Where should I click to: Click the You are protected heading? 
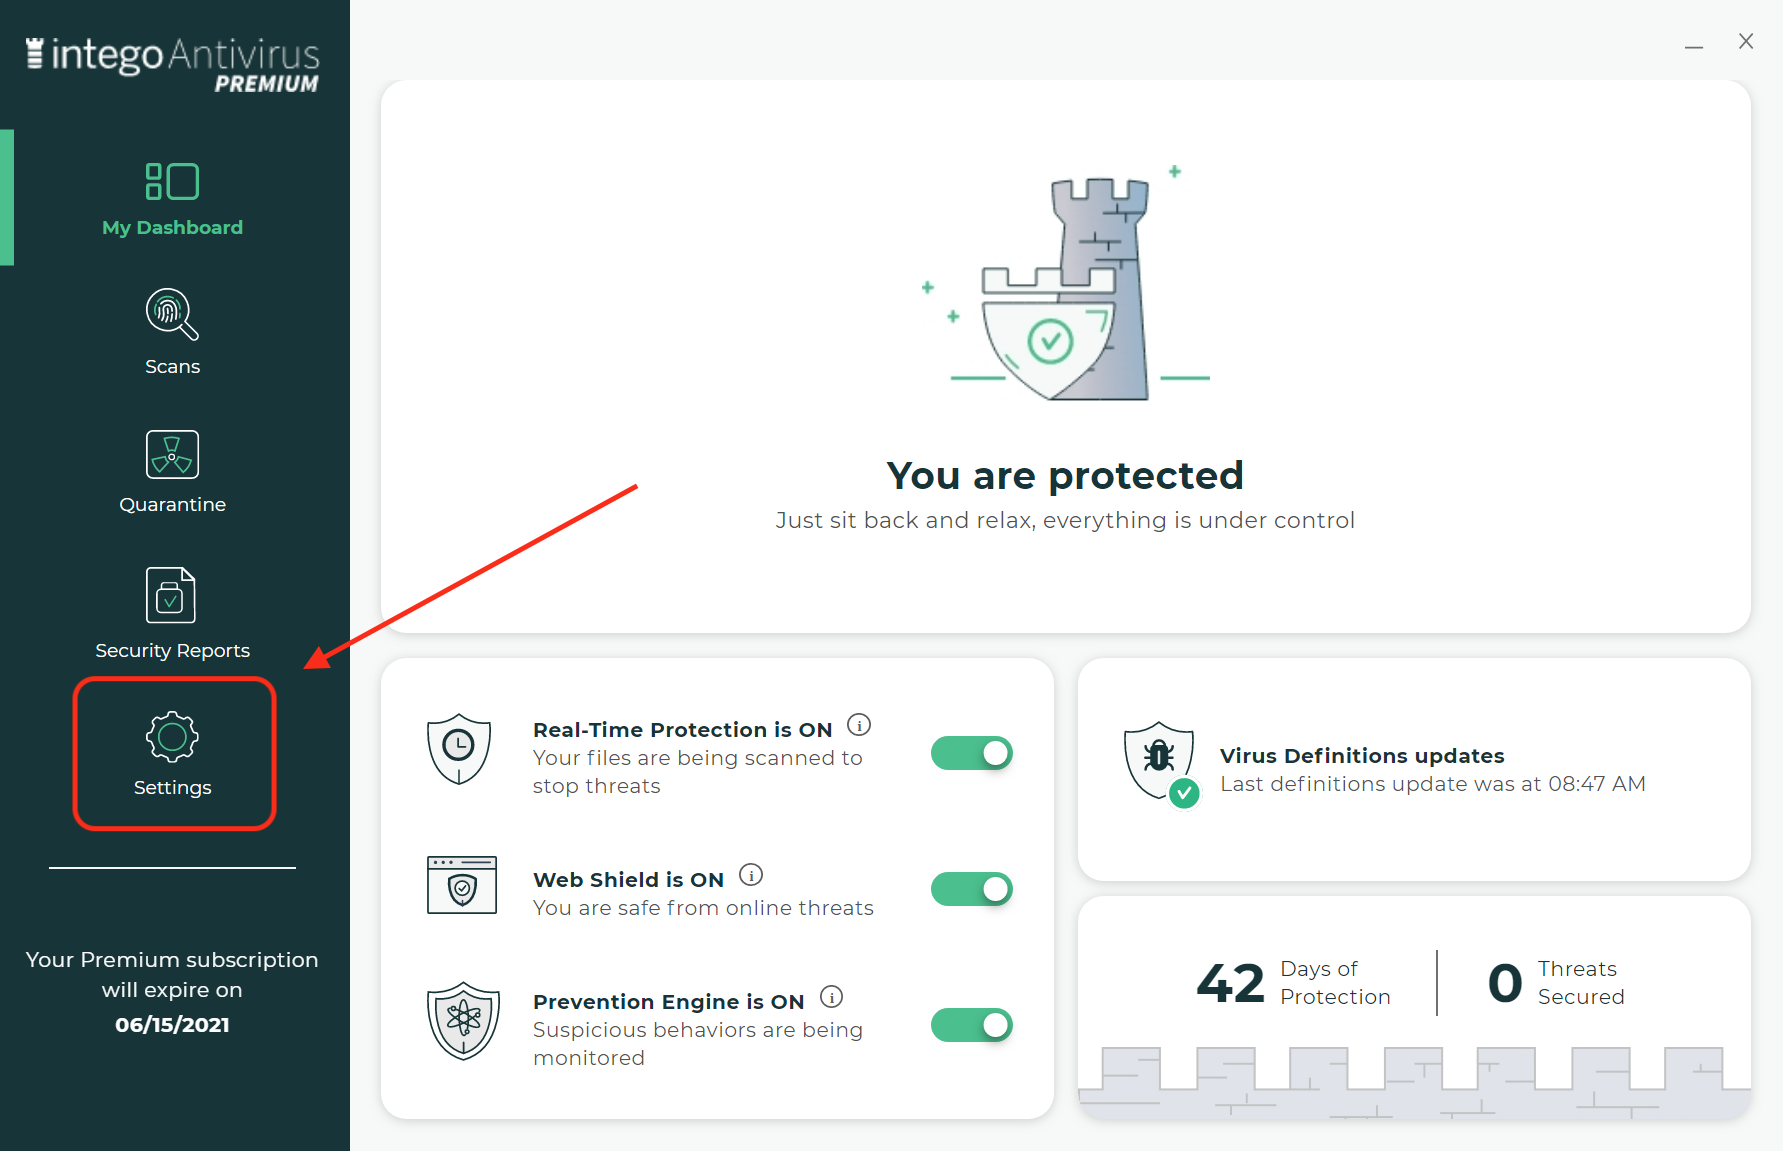1065,476
